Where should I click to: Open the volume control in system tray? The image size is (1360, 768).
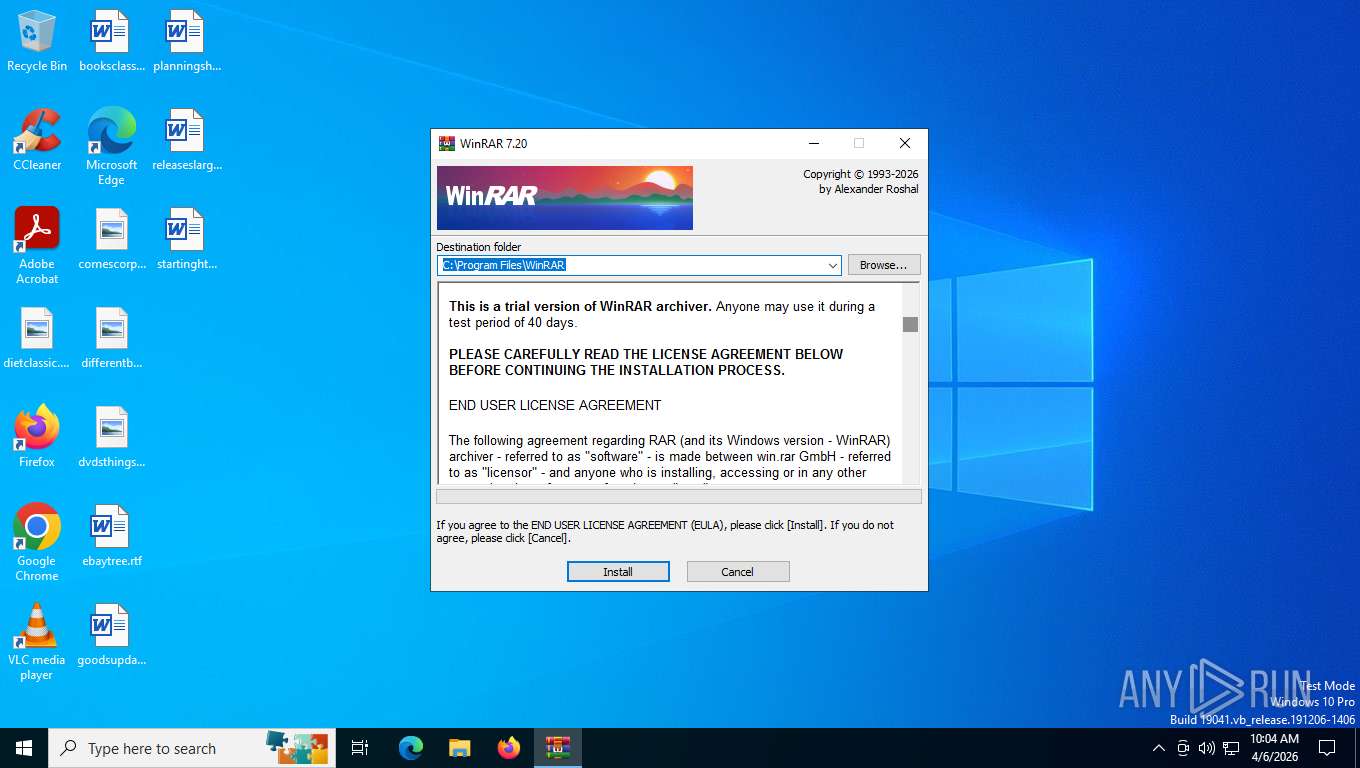point(1207,748)
